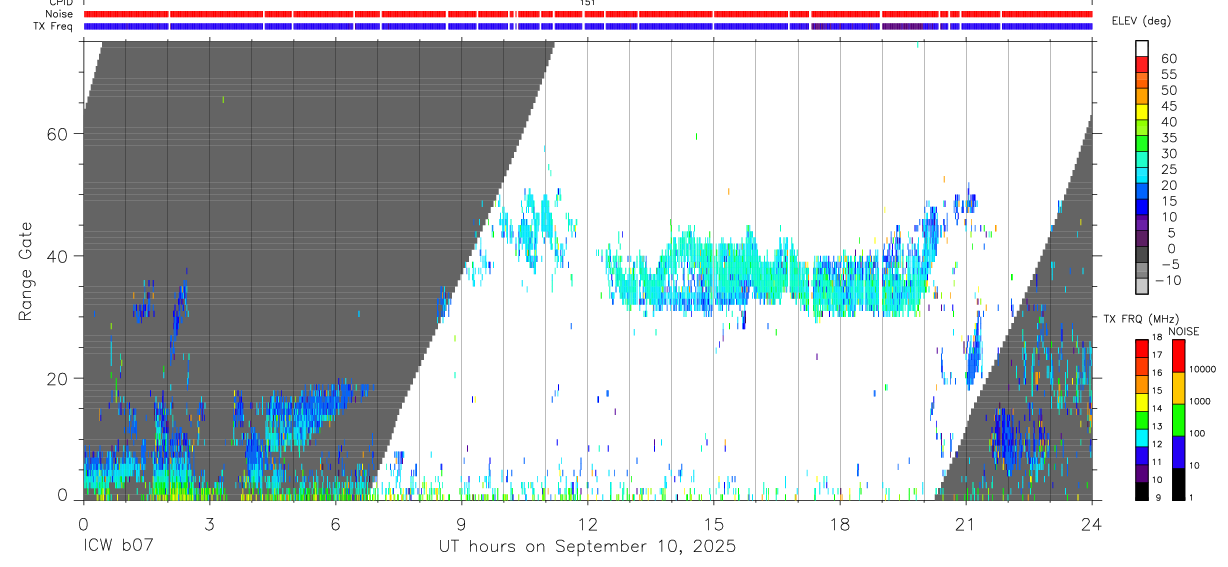Click the '12' tick label on the UT hours axis
The height and width of the screenshot is (567, 1228).
[x=587, y=523]
